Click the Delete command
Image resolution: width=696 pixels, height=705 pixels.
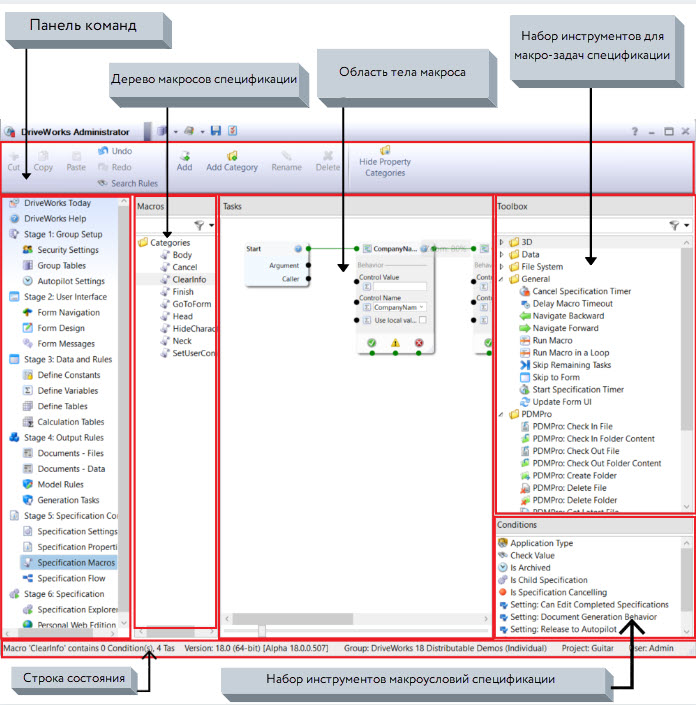[x=328, y=161]
